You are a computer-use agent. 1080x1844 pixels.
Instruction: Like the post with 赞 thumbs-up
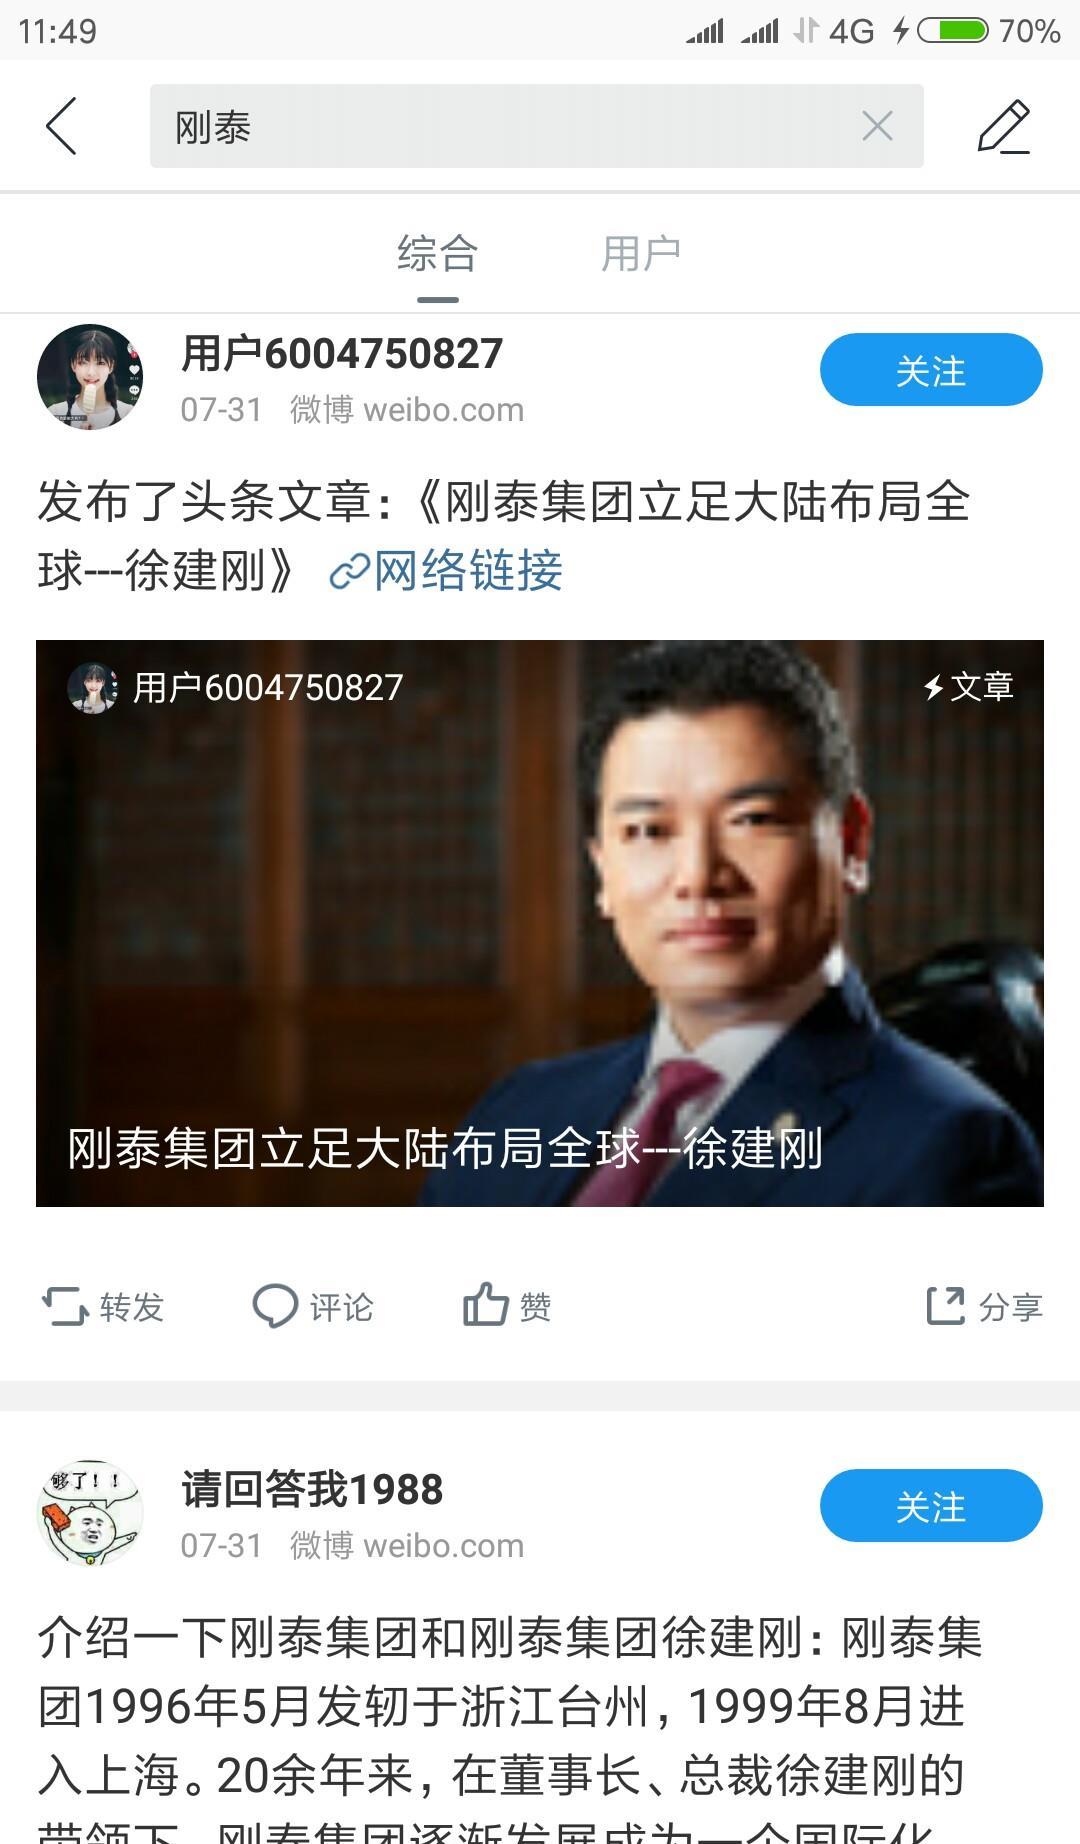(x=507, y=1306)
